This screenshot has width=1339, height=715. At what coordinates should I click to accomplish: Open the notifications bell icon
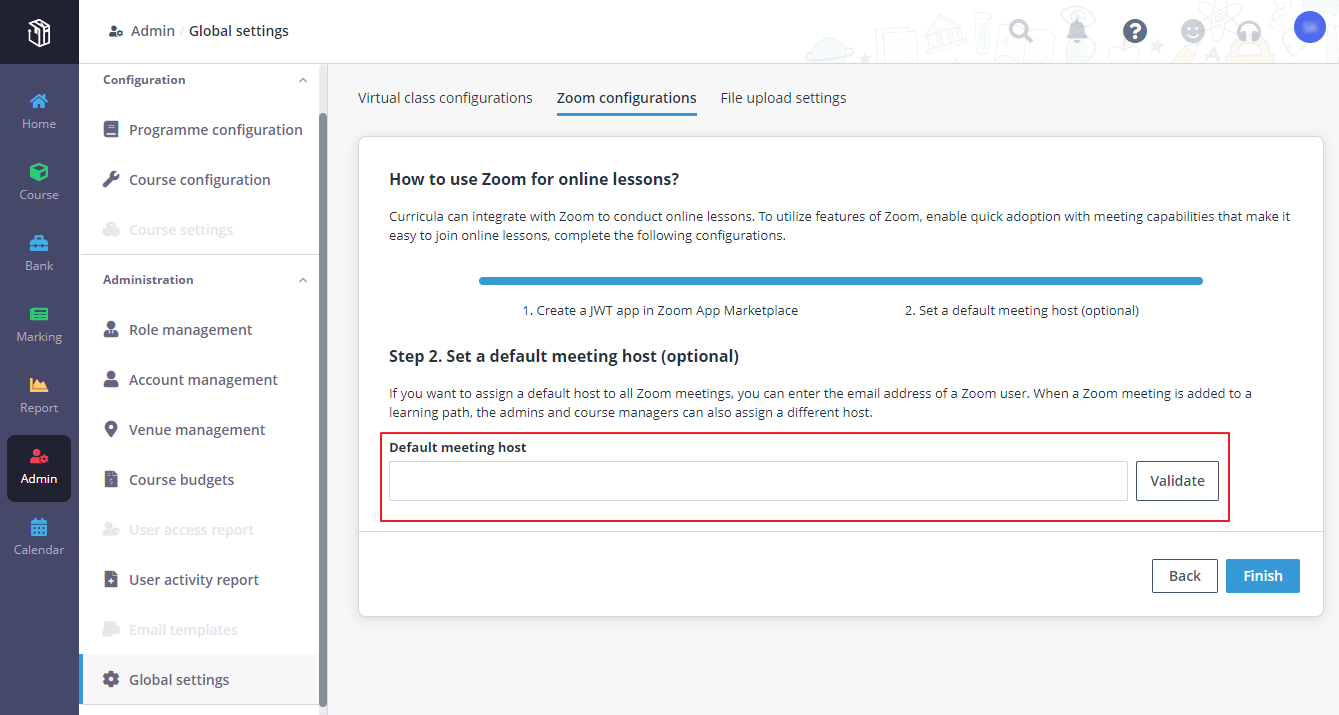pos(1077,31)
